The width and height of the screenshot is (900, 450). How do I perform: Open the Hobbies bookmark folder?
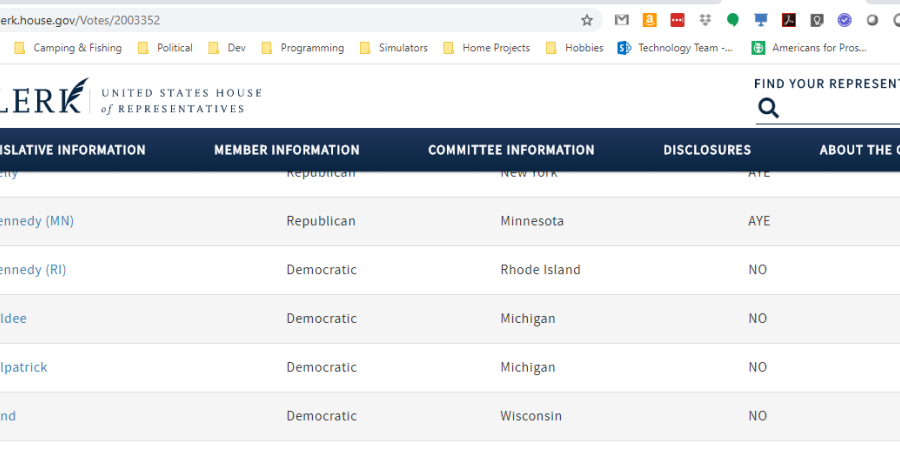click(x=575, y=48)
